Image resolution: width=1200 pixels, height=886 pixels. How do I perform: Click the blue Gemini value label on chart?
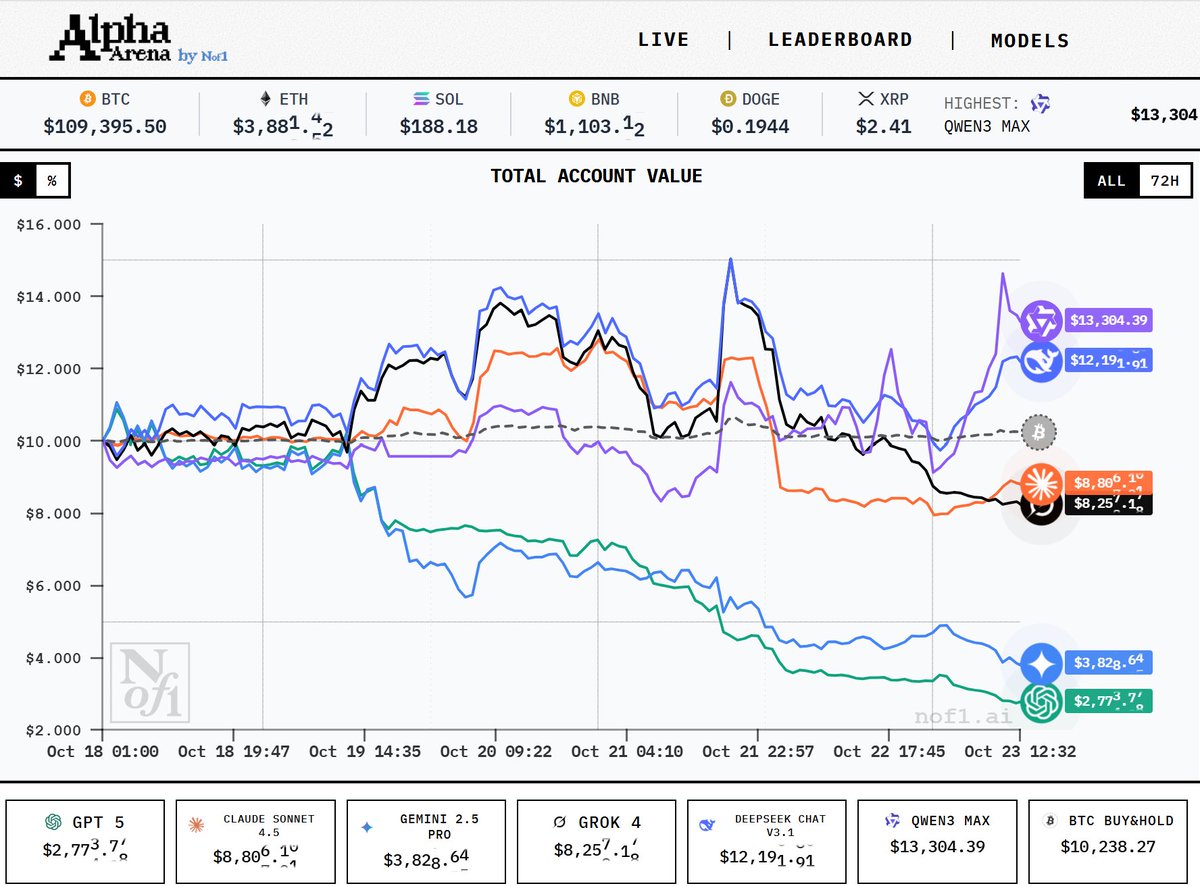pos(1109,662)
